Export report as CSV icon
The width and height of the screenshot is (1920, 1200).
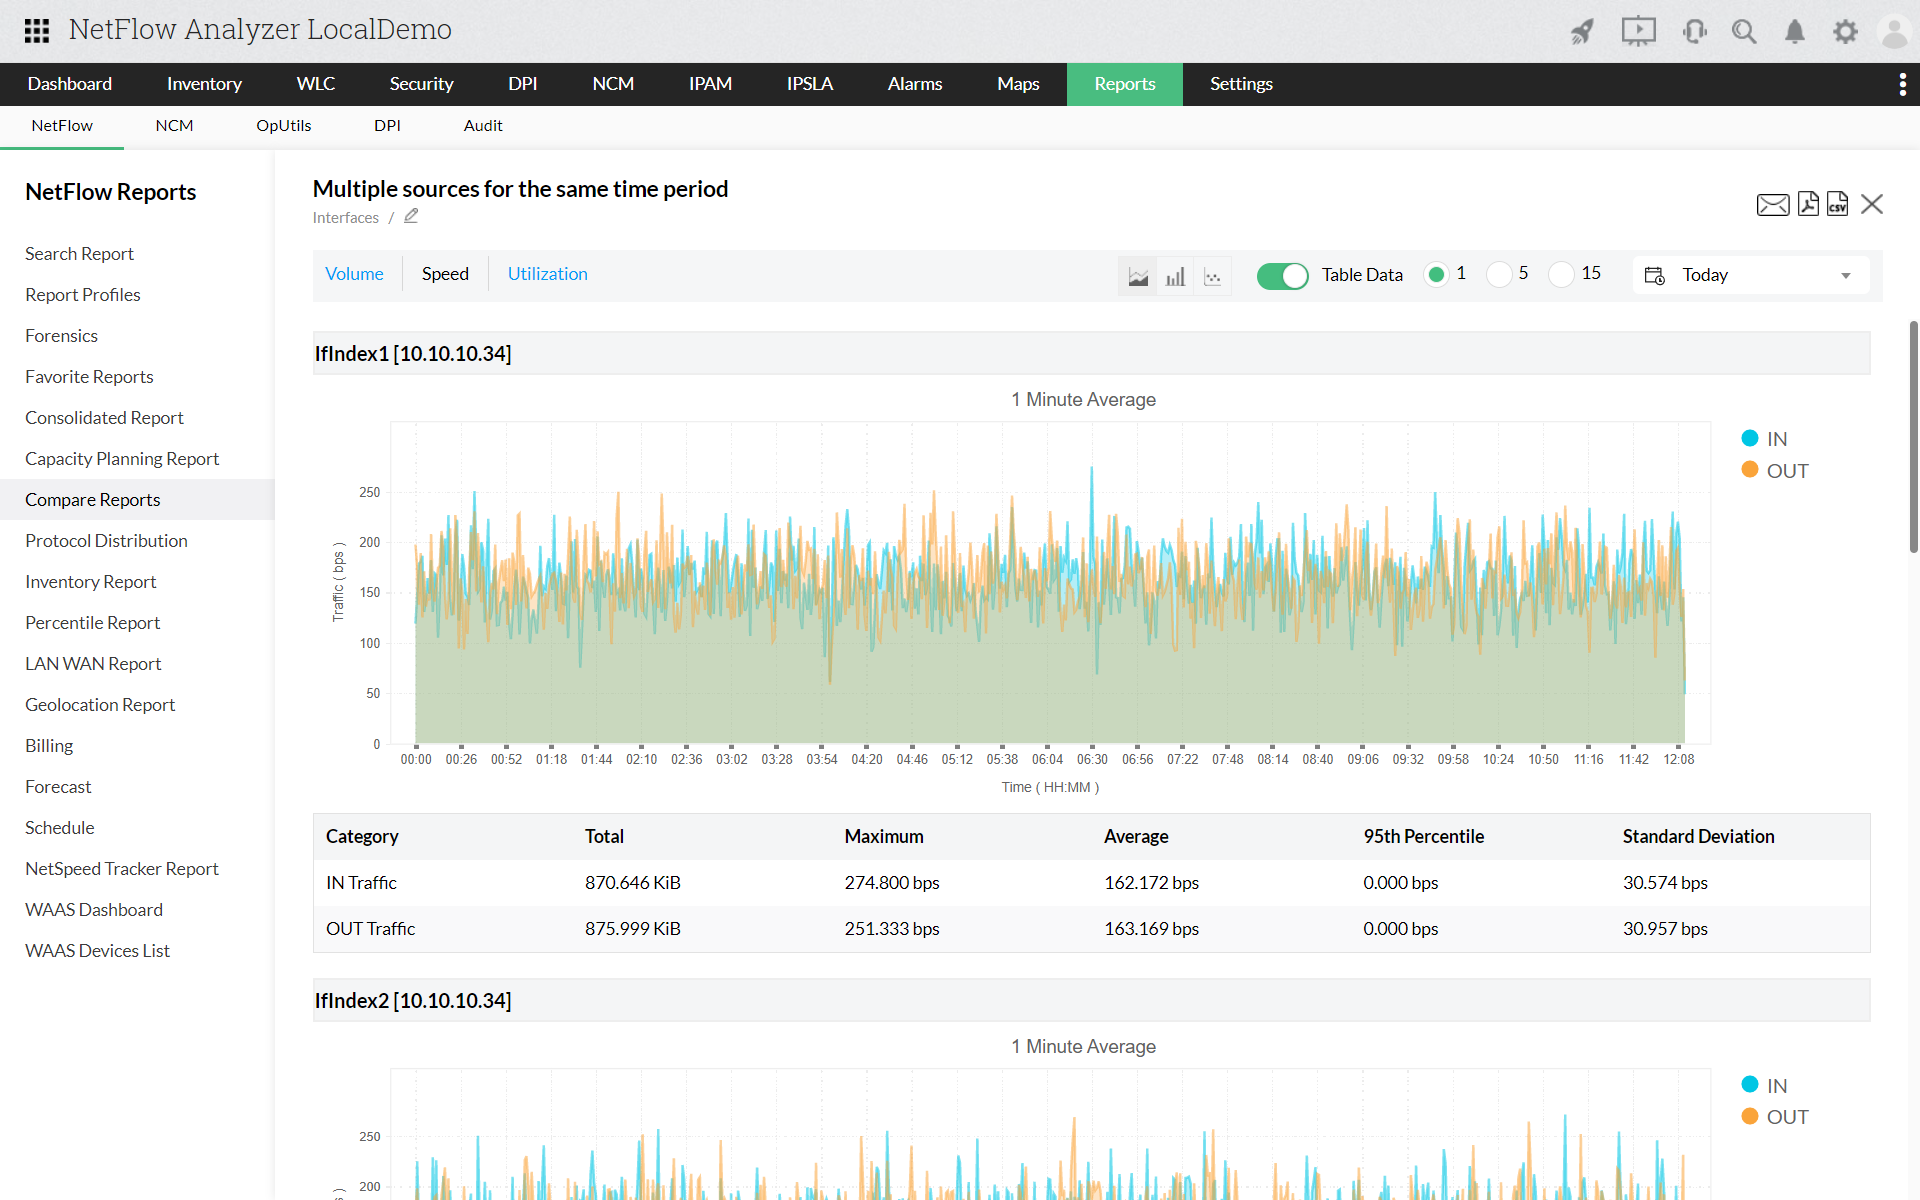point(1837,204)
